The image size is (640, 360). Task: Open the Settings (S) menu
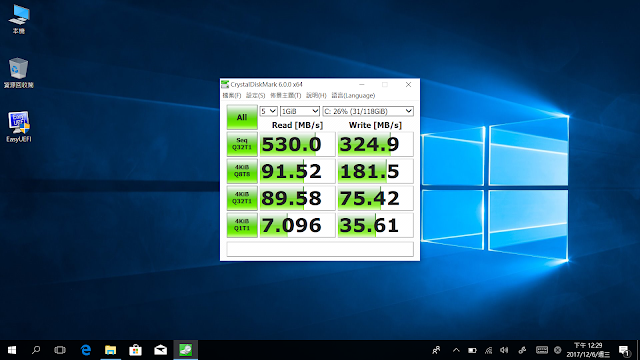pos(255,96)
